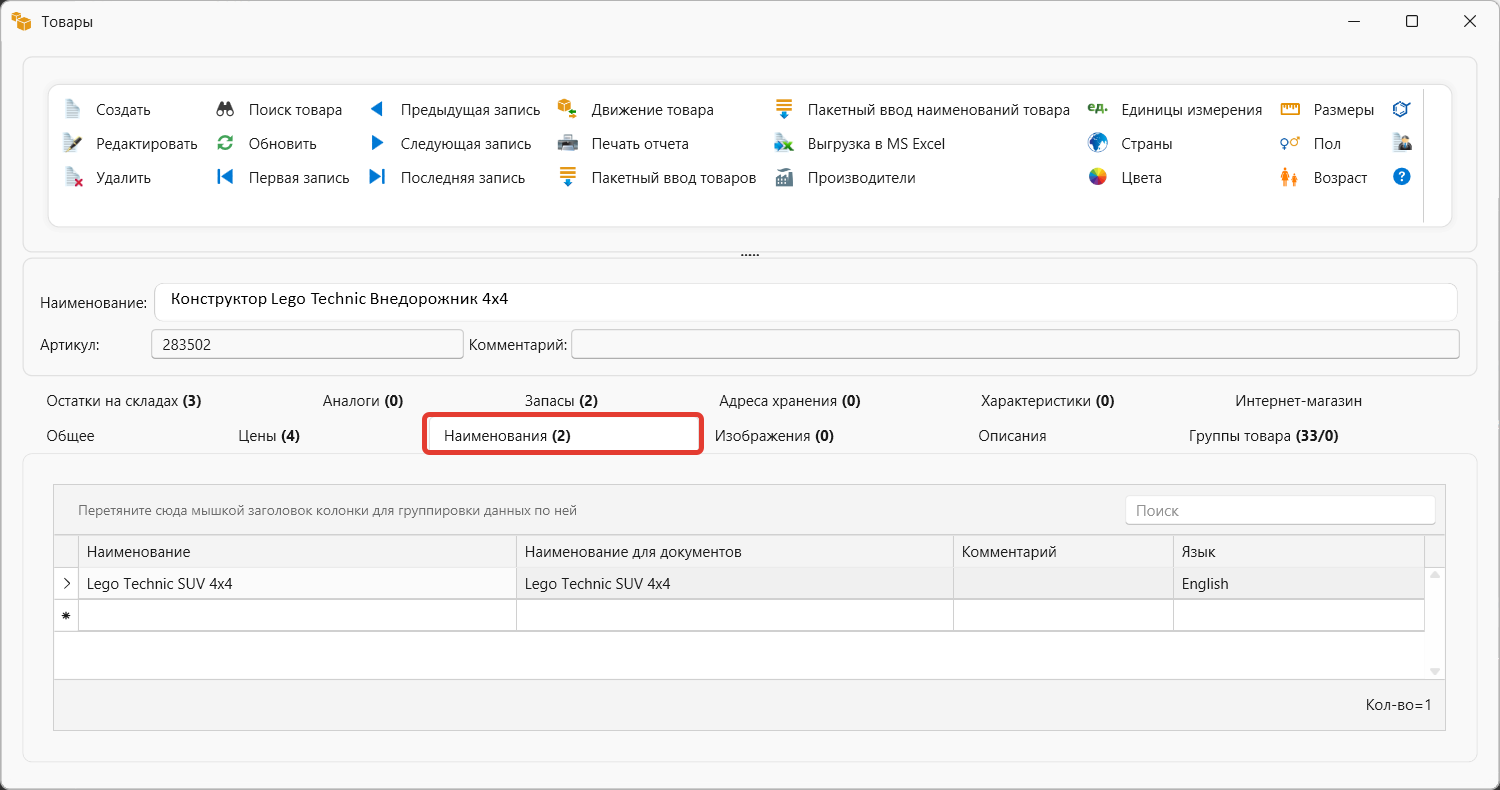Switch to Общее tab

coord(71,436)
